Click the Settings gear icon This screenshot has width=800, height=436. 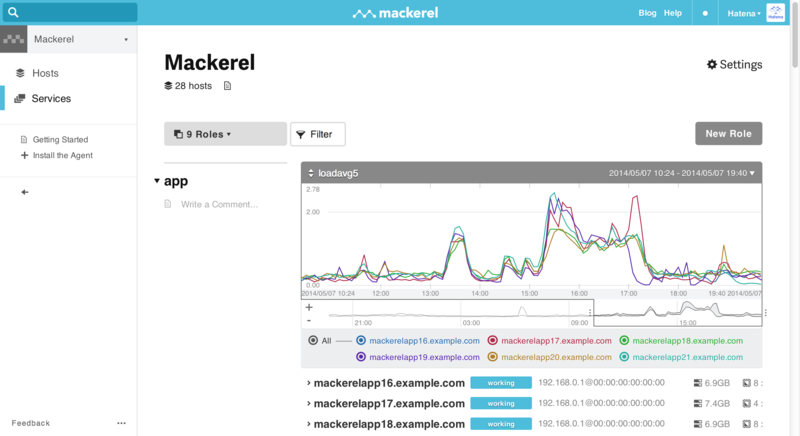712,64
